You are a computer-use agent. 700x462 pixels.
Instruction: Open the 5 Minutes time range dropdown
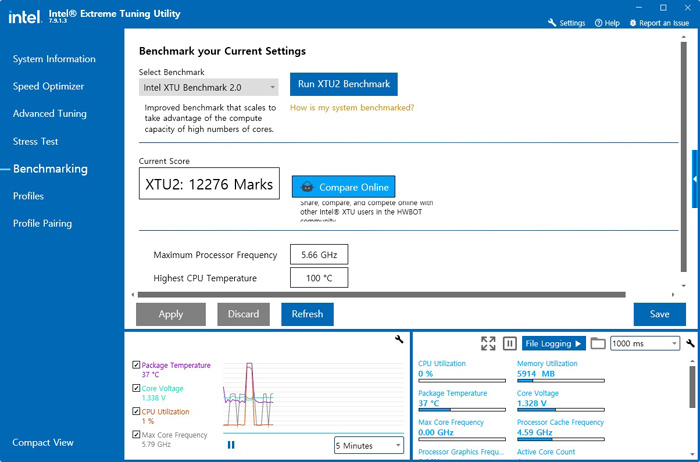click(369, 445)
